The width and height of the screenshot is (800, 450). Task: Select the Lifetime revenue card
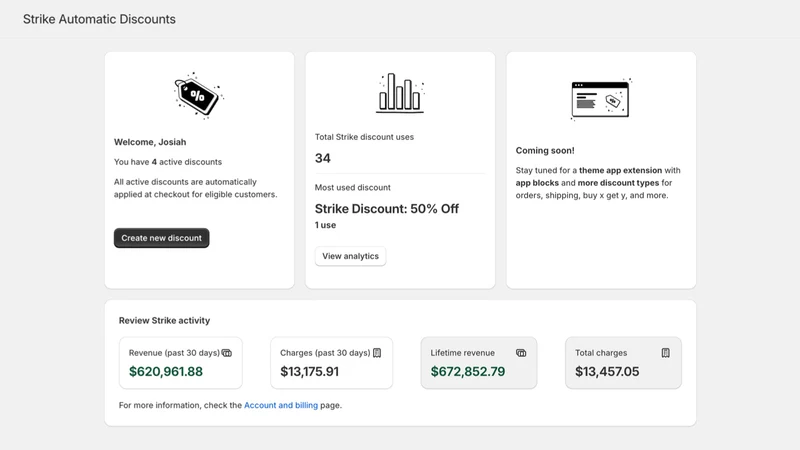479,363
